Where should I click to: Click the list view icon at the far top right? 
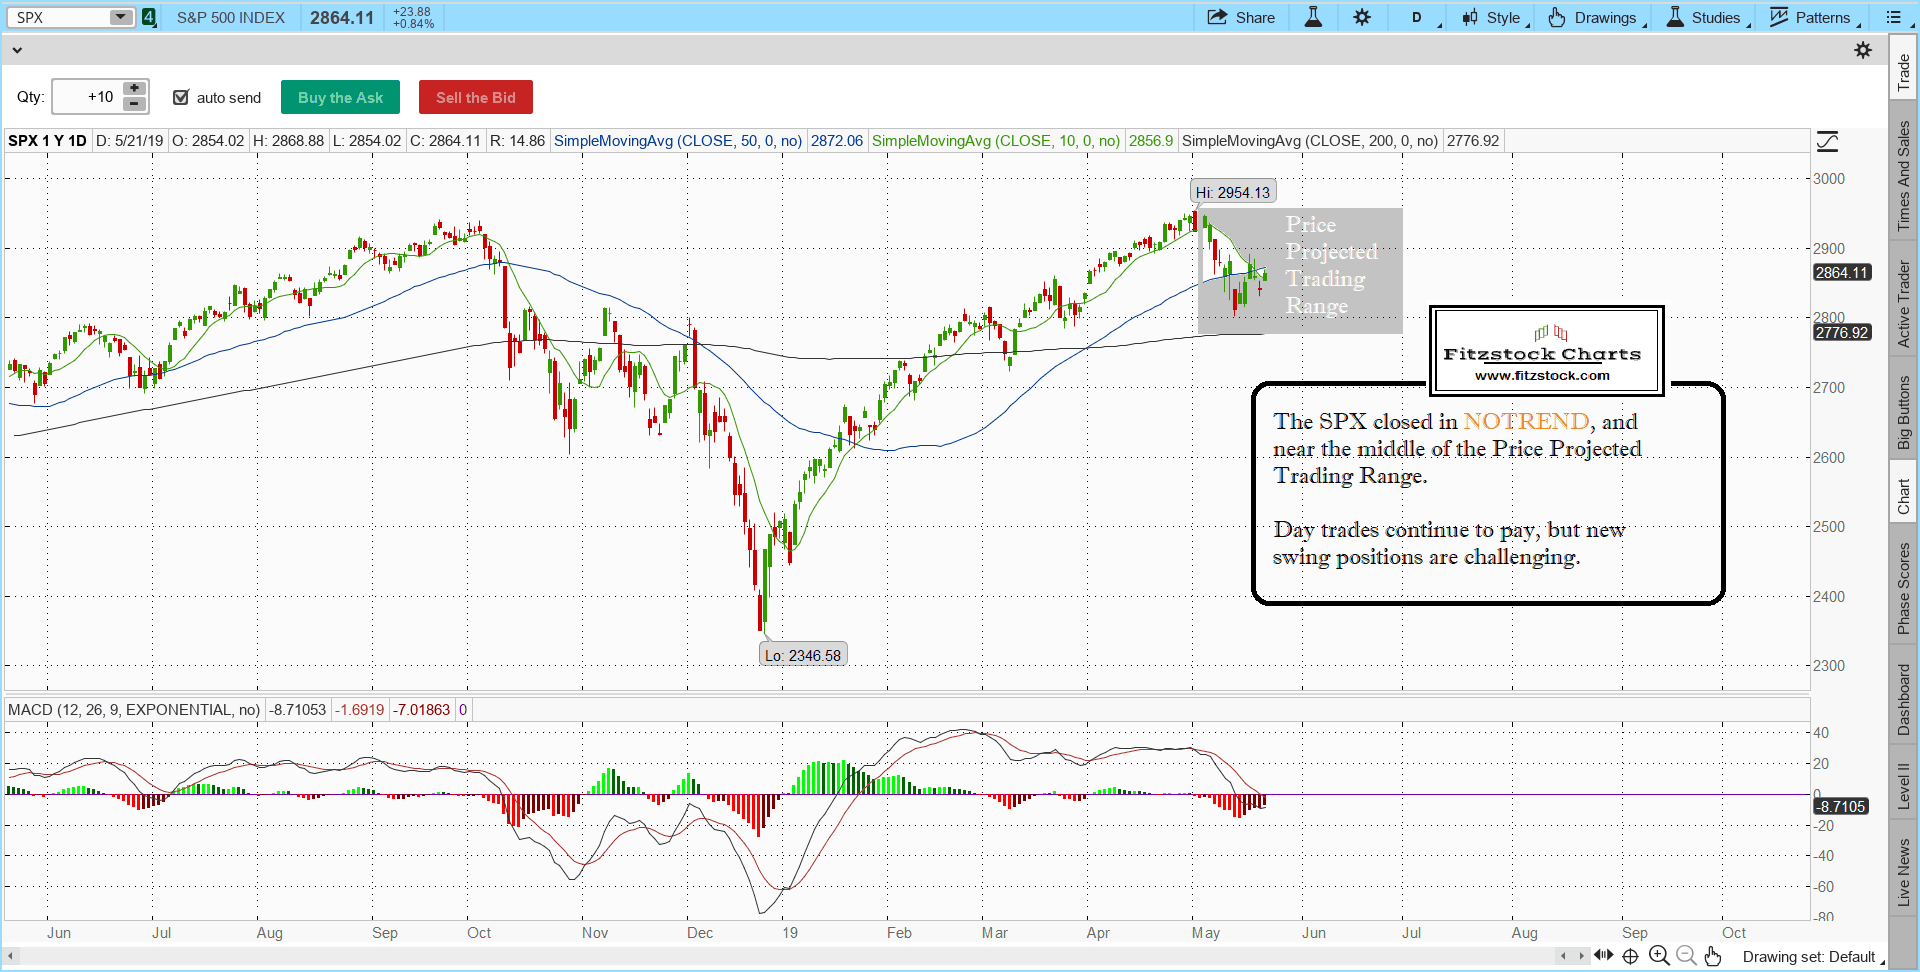click(1895, 17)
